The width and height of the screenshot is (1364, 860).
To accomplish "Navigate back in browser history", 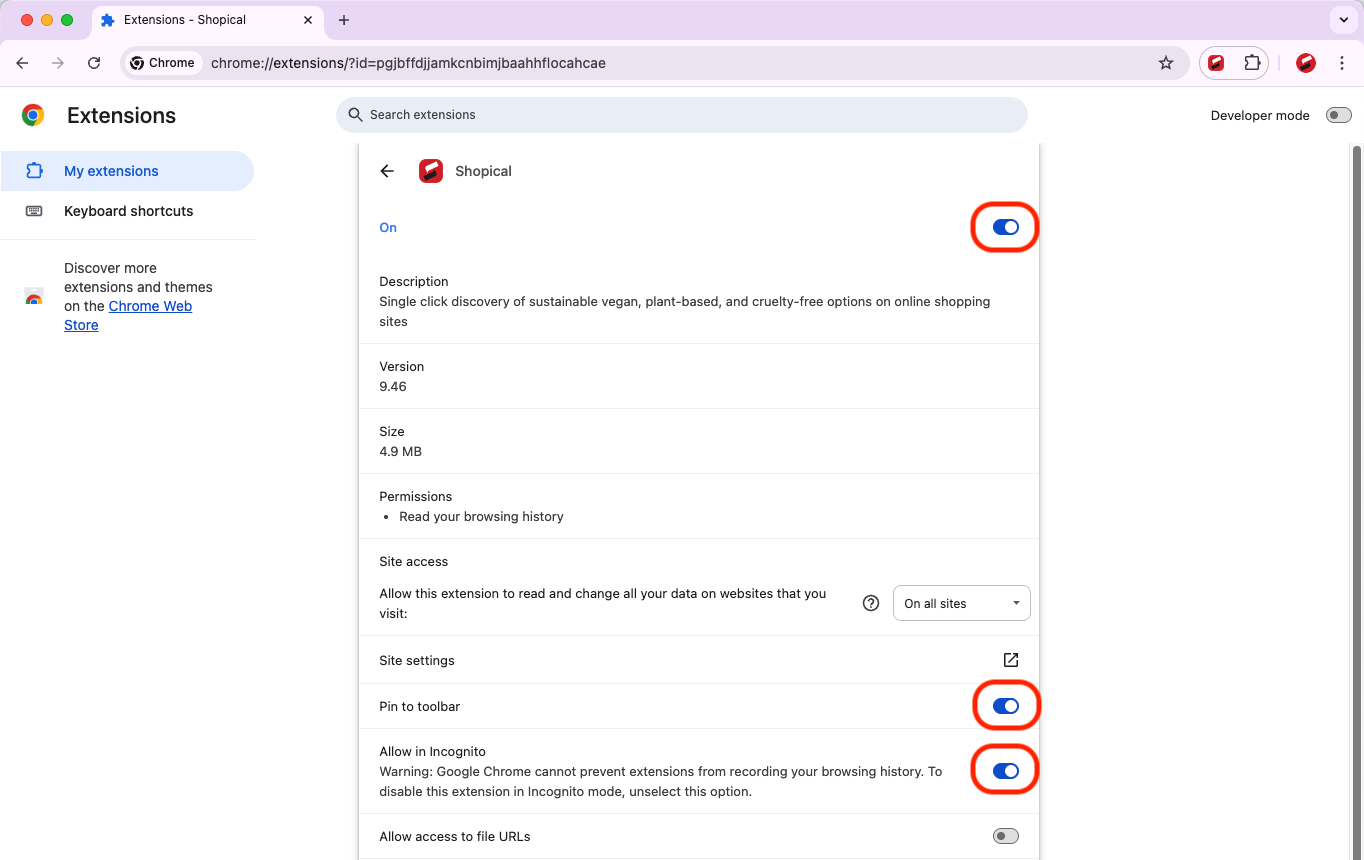I will [22, 63].
